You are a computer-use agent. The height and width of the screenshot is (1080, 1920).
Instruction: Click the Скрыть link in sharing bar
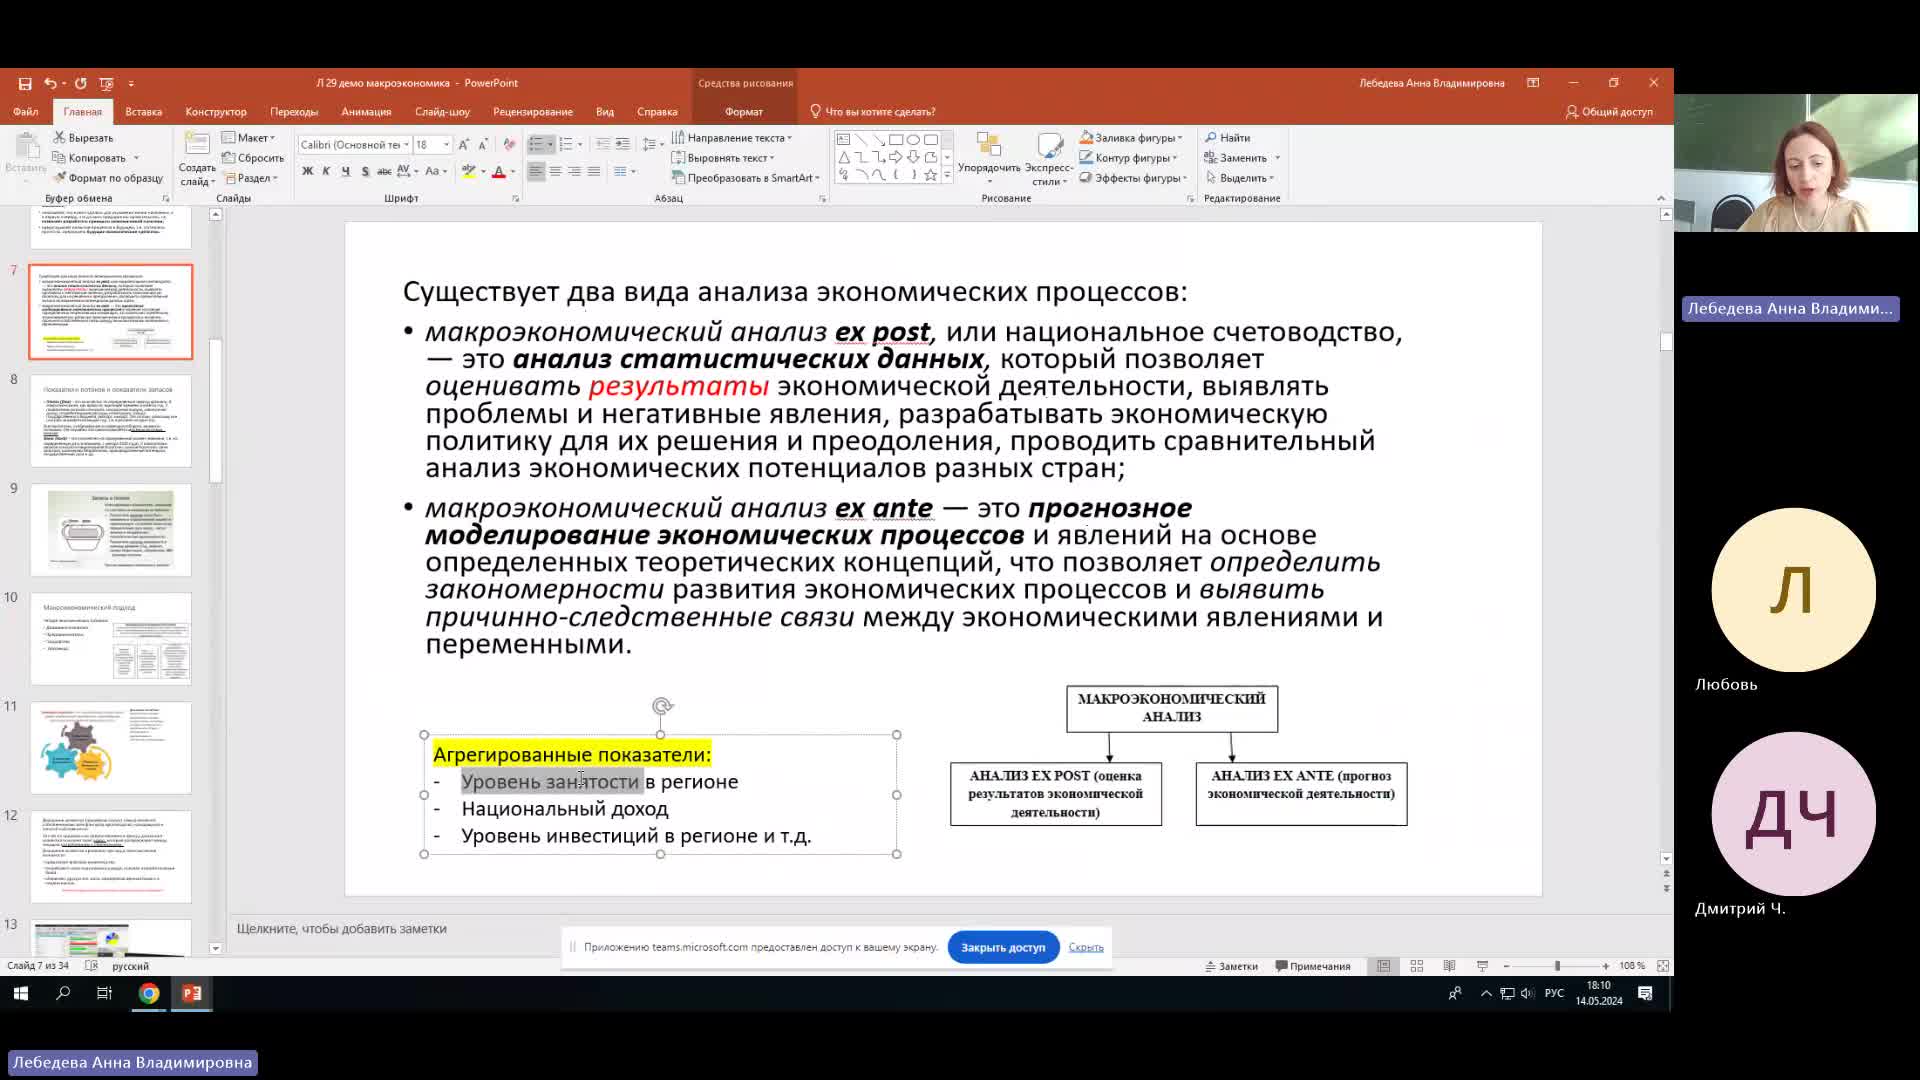(1086, 947)
